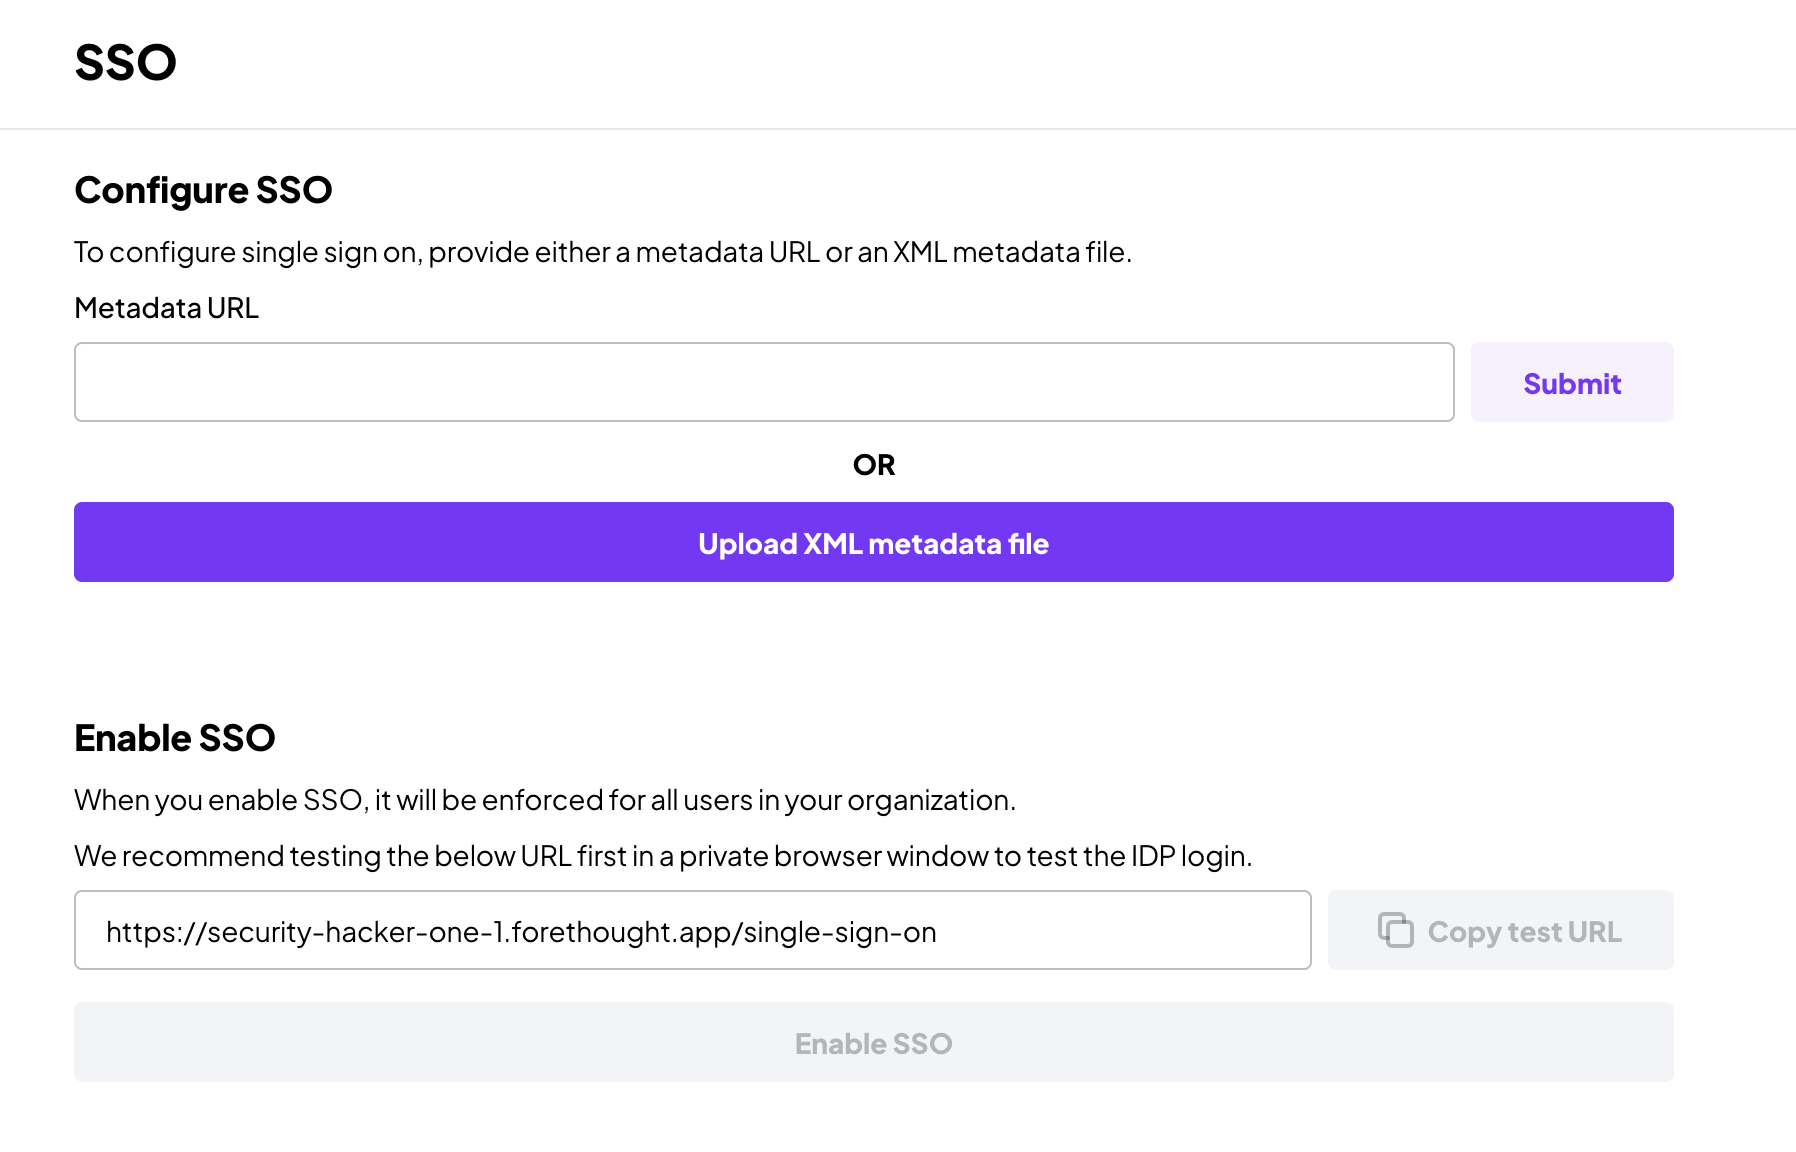Select the single-sign-on test URL field
The height and width of the screenshot is (1152, 1796).
(693, 930)
